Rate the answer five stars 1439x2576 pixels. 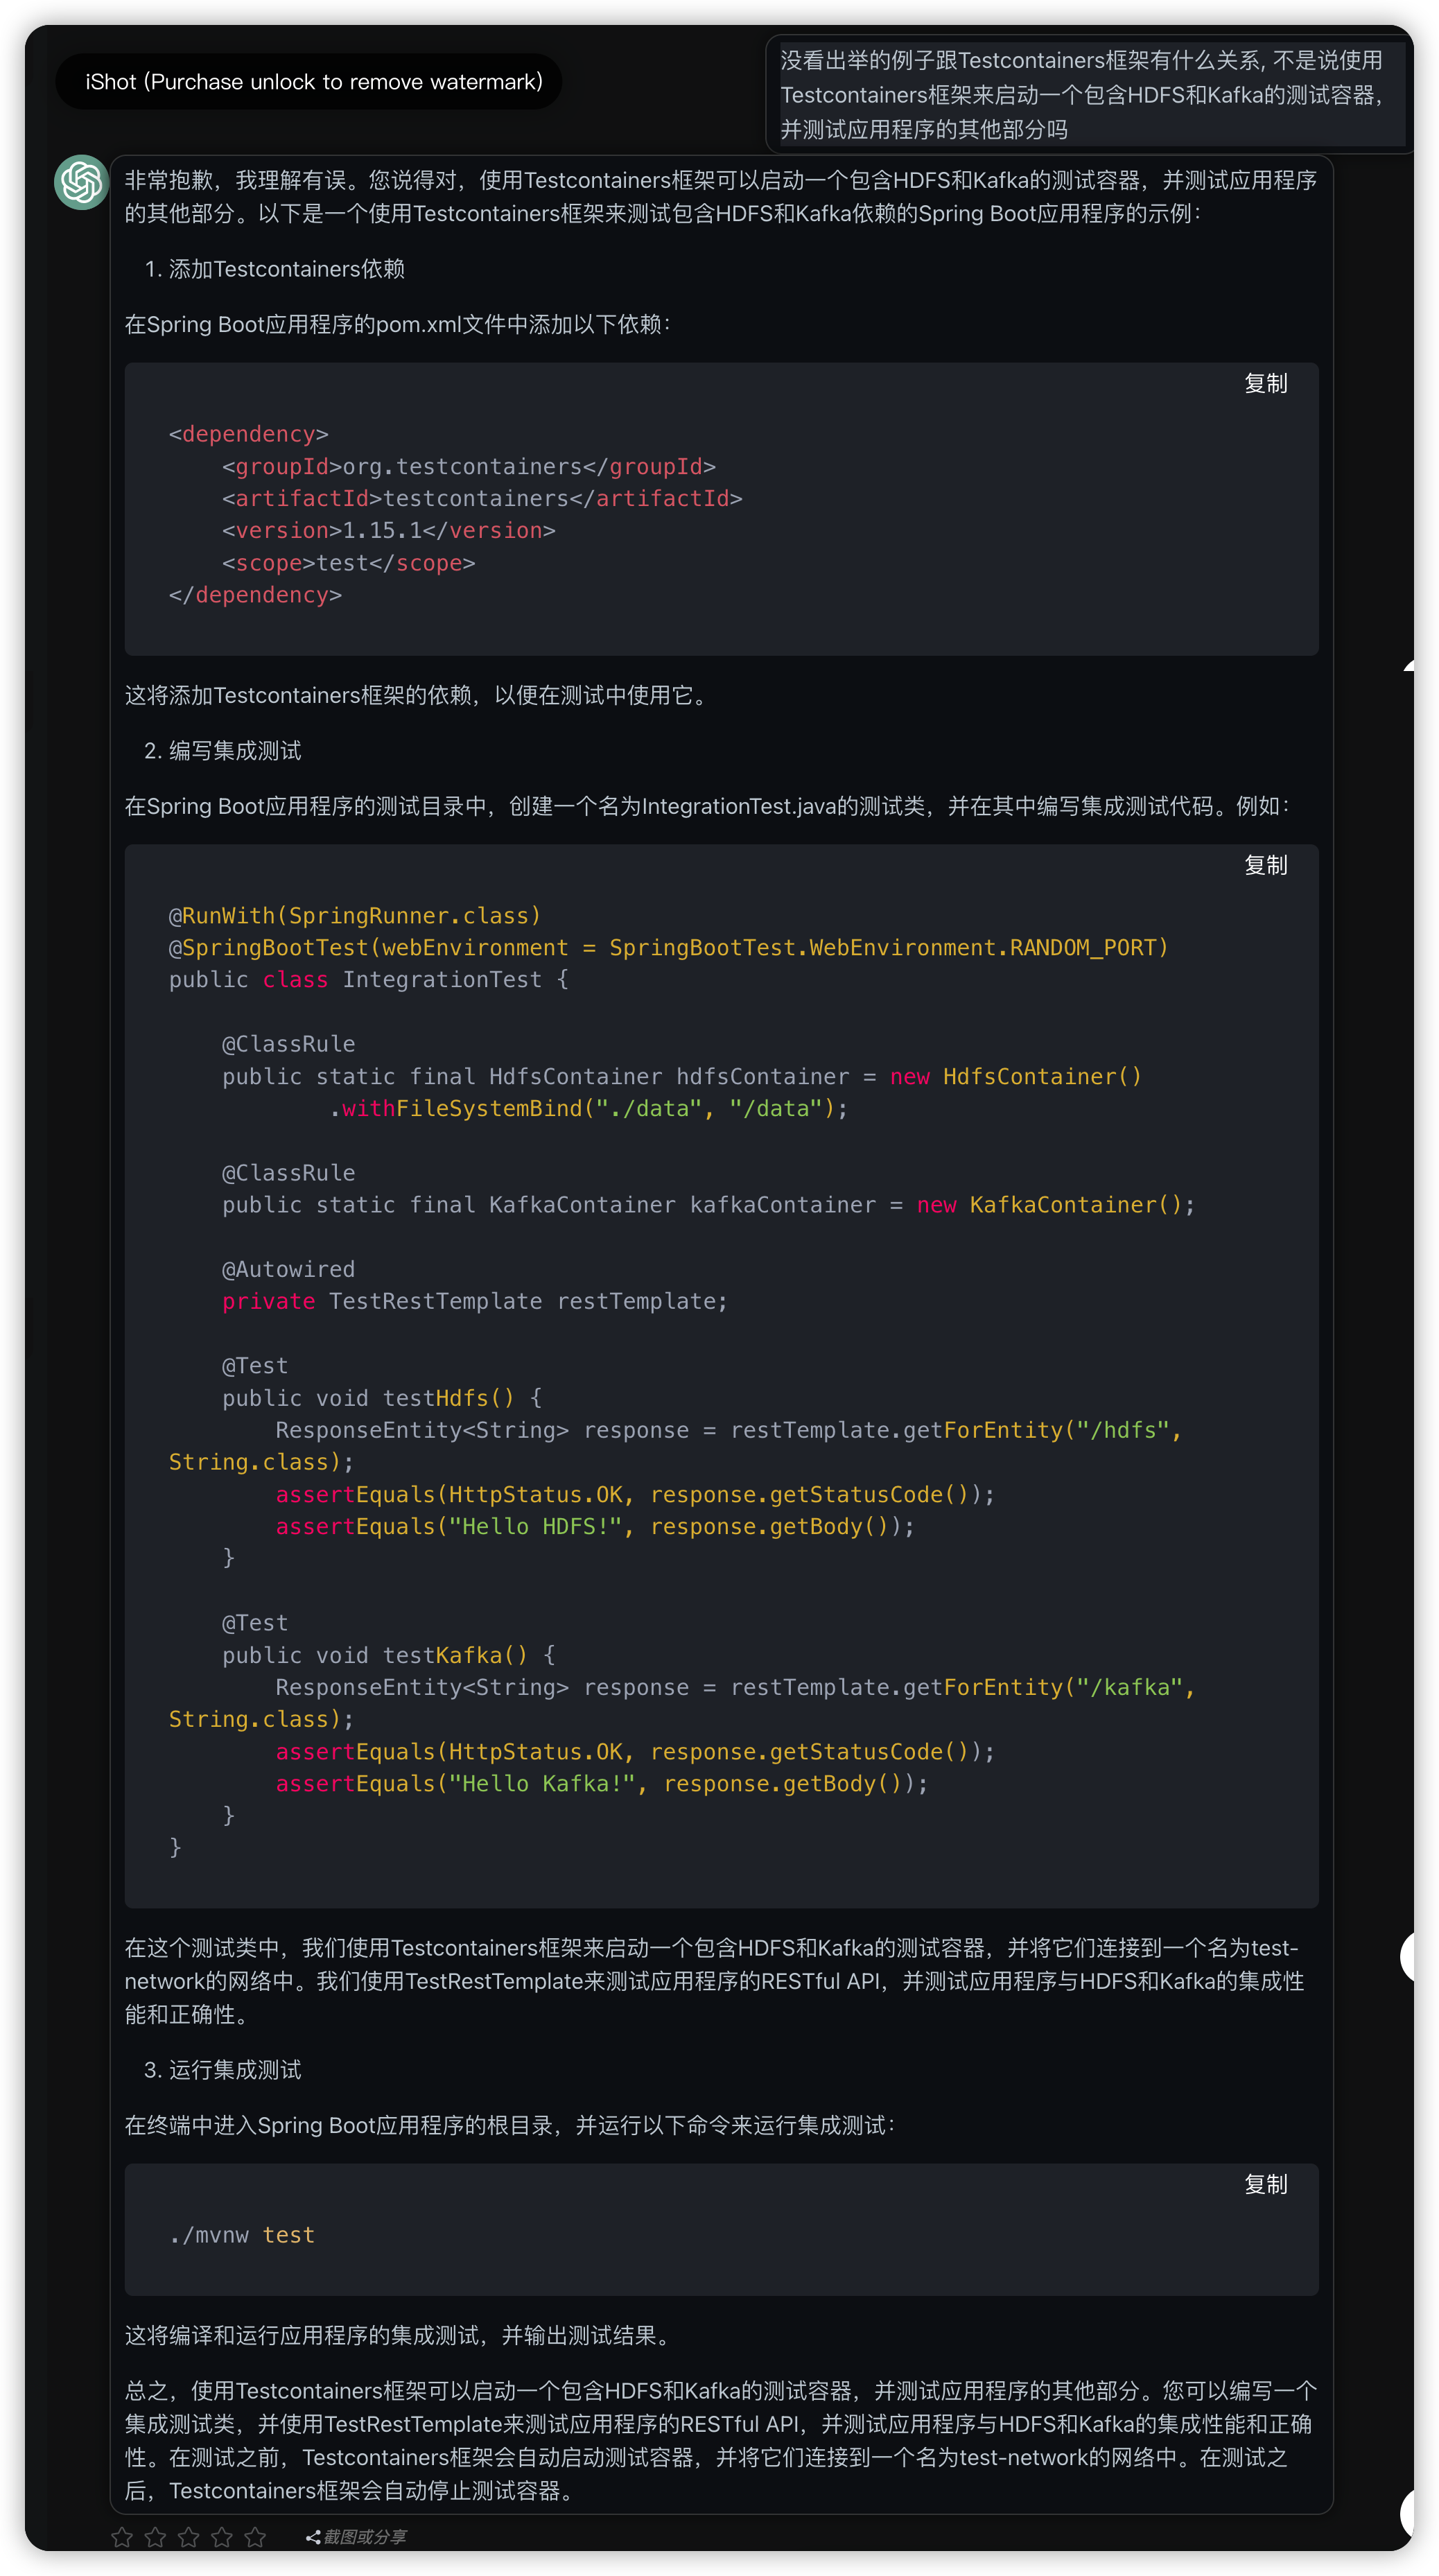coord(255,2537)
